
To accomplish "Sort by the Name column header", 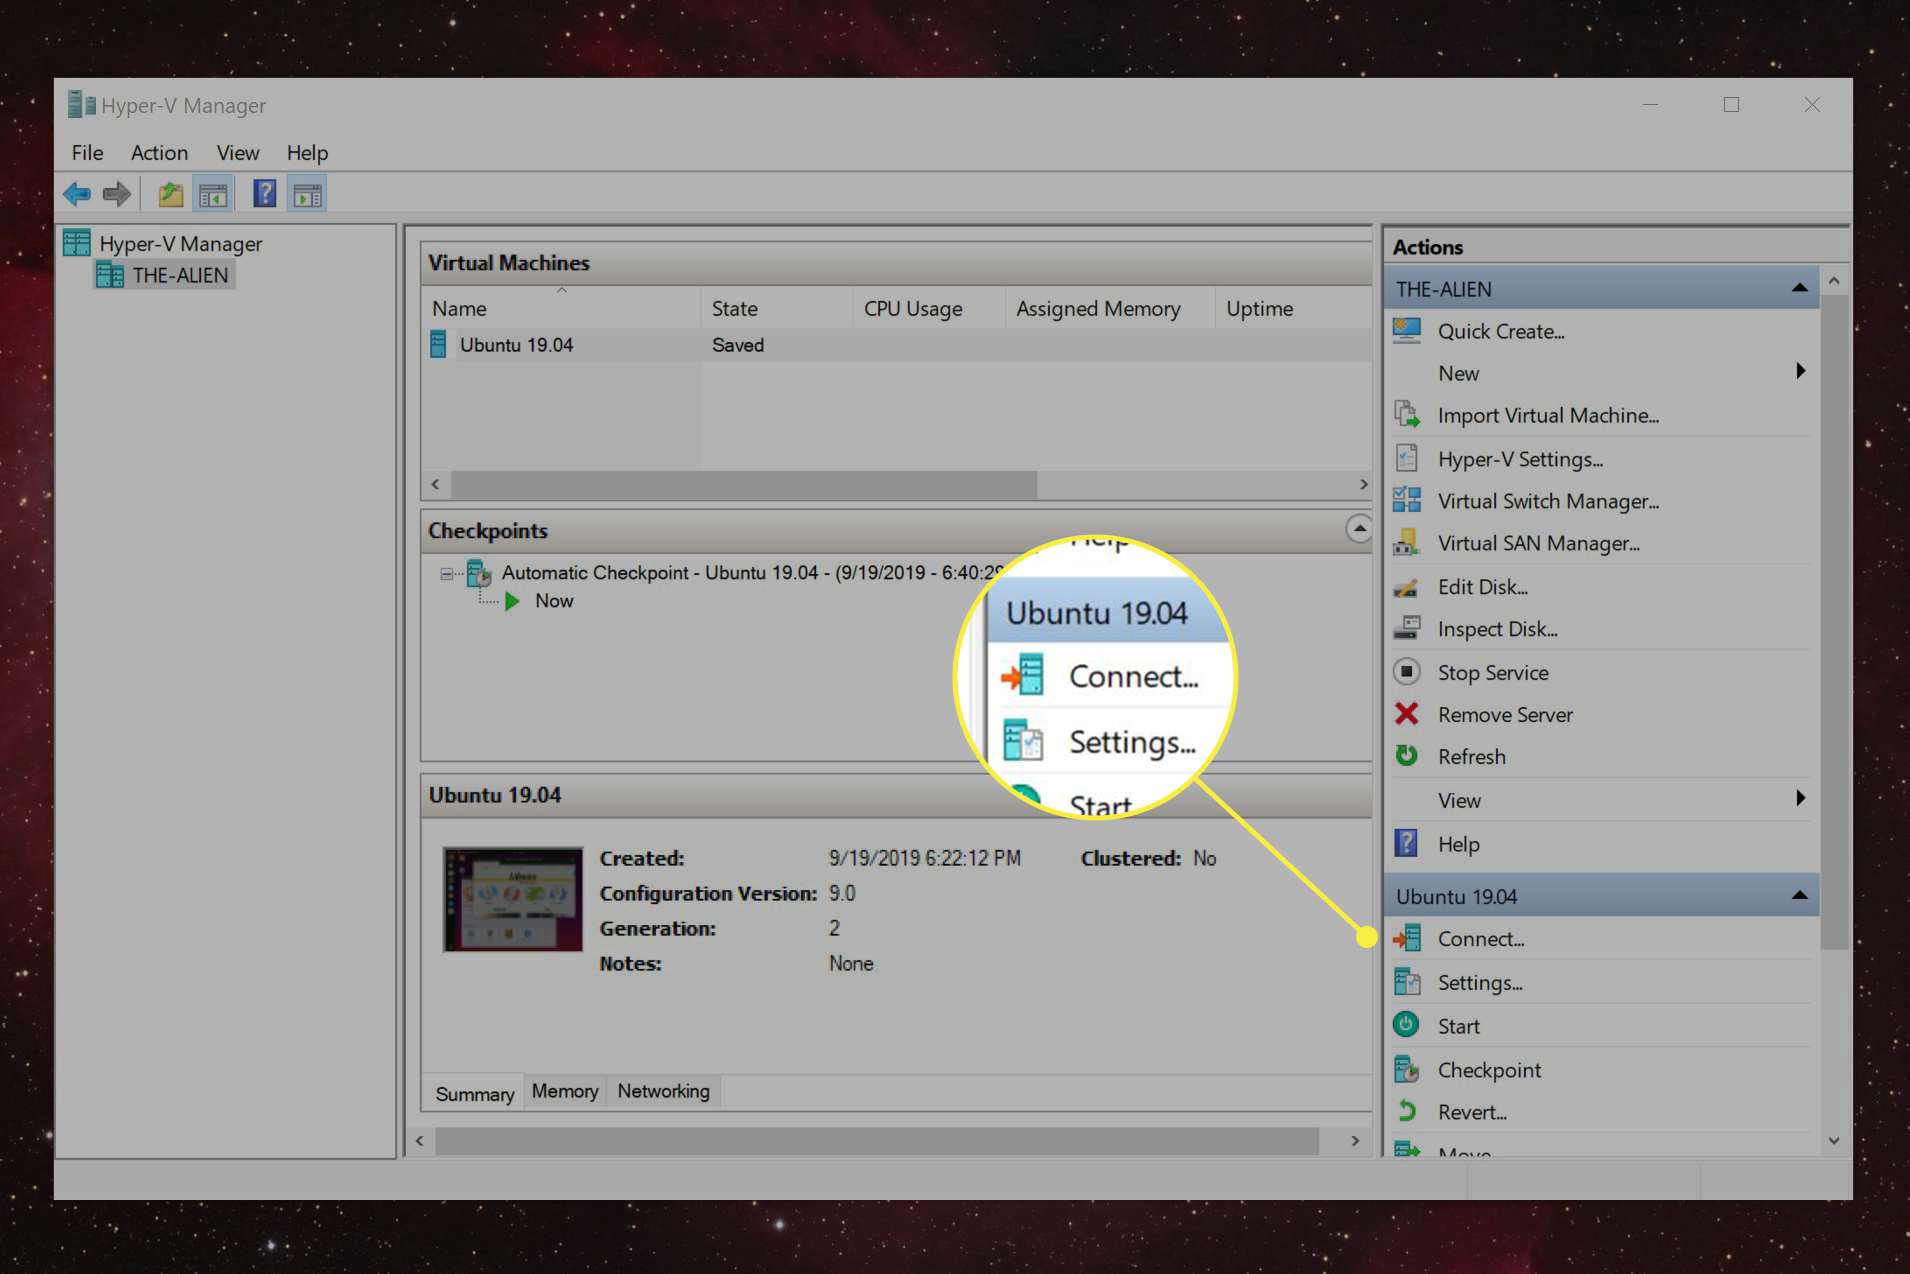I will pyautogui.click(x=561, y=308).
